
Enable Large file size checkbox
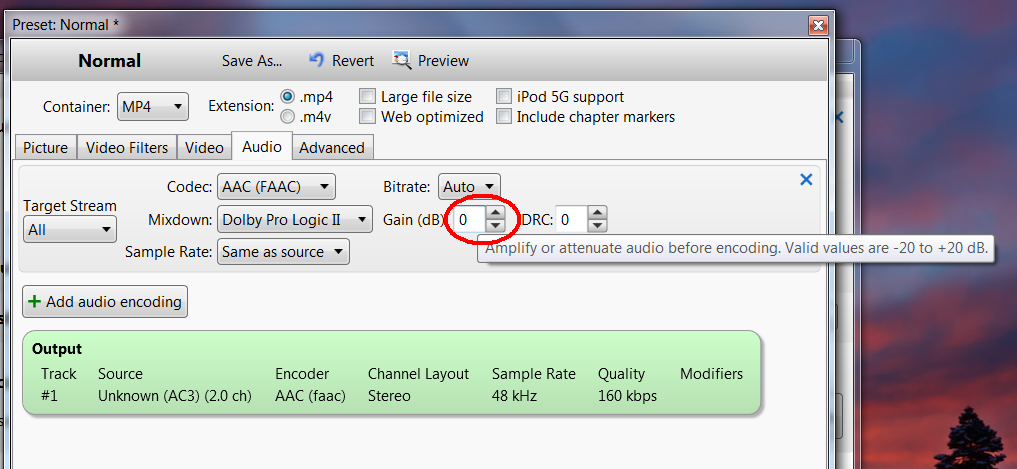368,97
